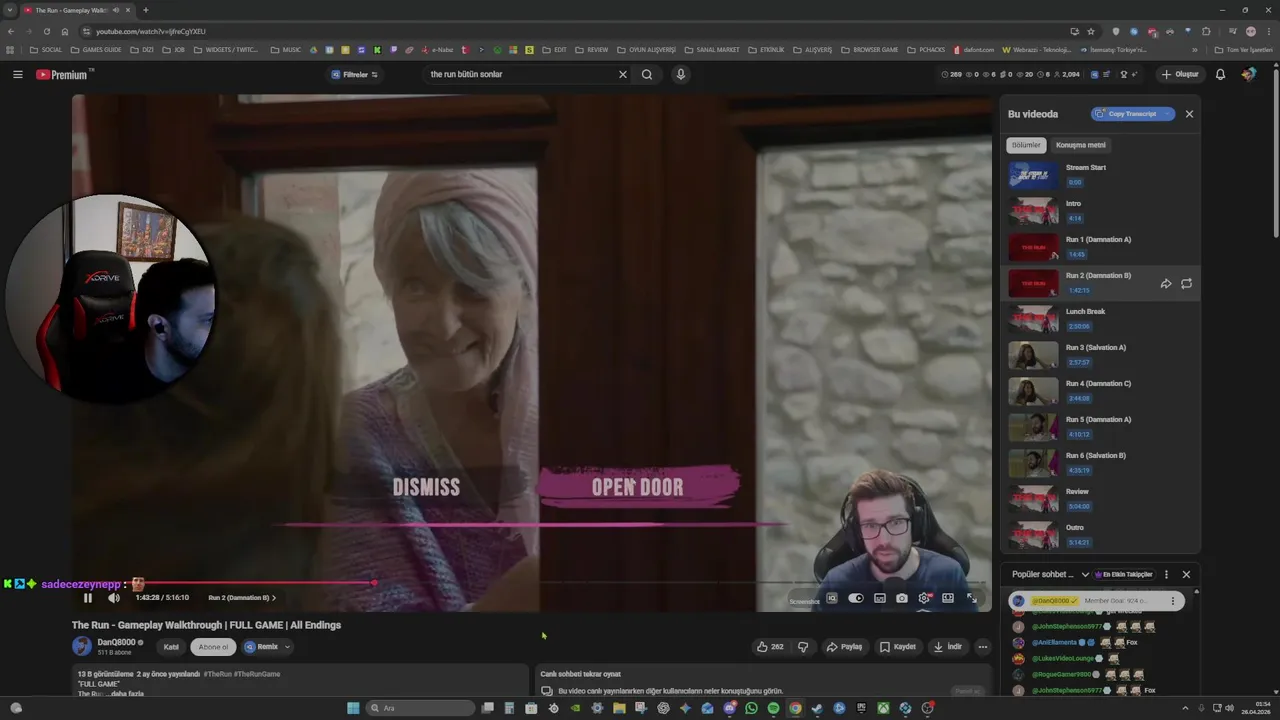
Task: Open the Filtreler filter control
Action: [355, 74]
